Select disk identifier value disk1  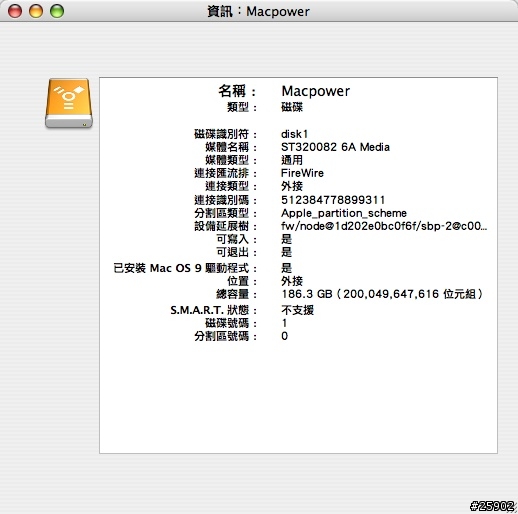pyautogui.click(x=295, y=134)
